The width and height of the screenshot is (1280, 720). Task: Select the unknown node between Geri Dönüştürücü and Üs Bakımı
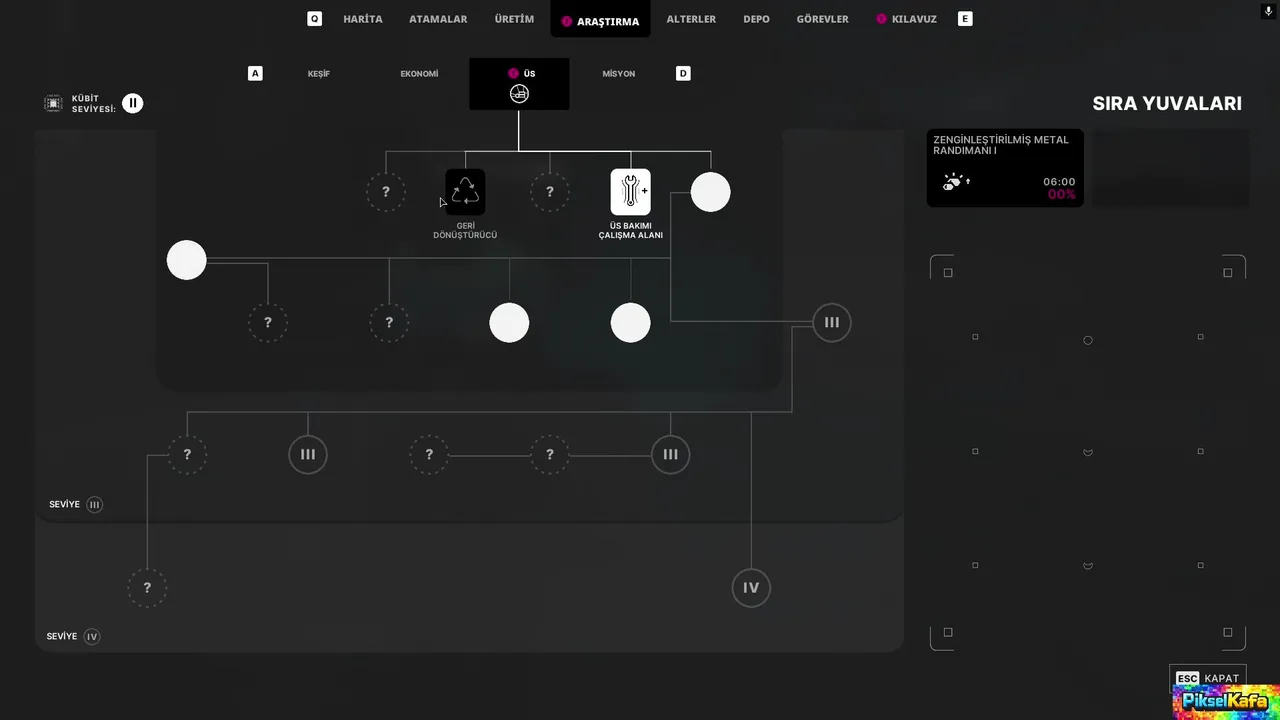pyautogui.click(x=550, y=192)
